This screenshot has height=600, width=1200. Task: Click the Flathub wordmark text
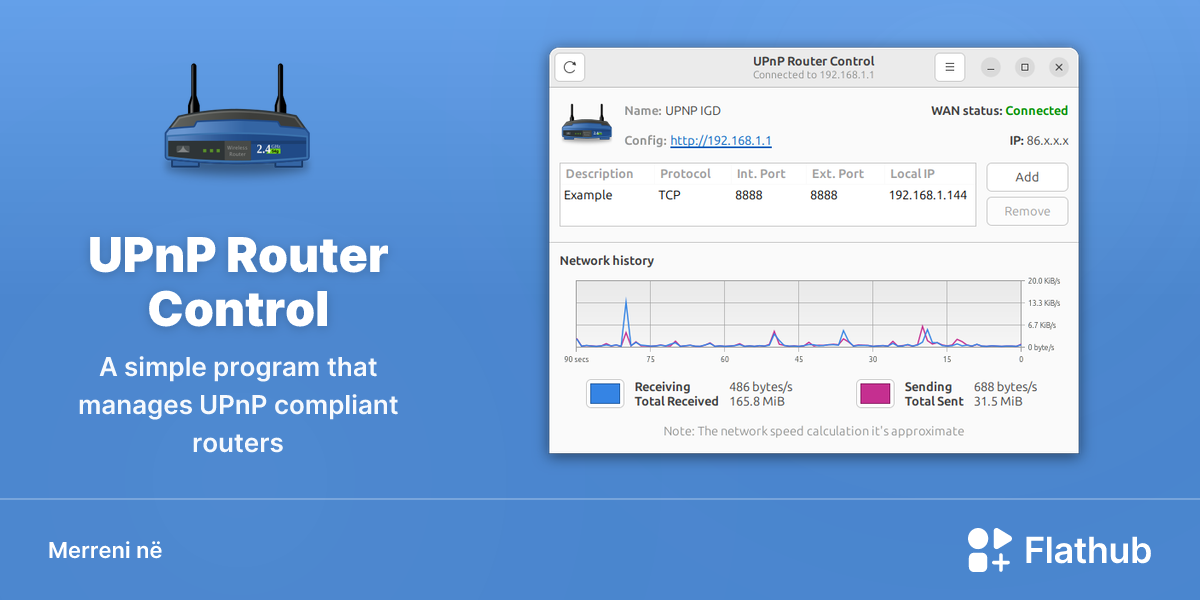[x=1088, y=551]
